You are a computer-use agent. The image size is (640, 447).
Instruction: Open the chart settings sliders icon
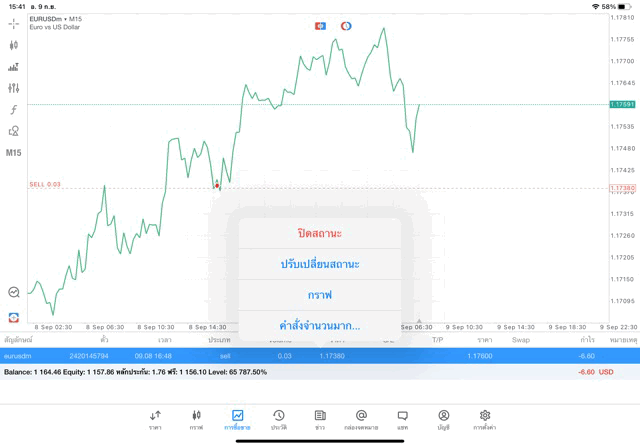tap(13, 89)
